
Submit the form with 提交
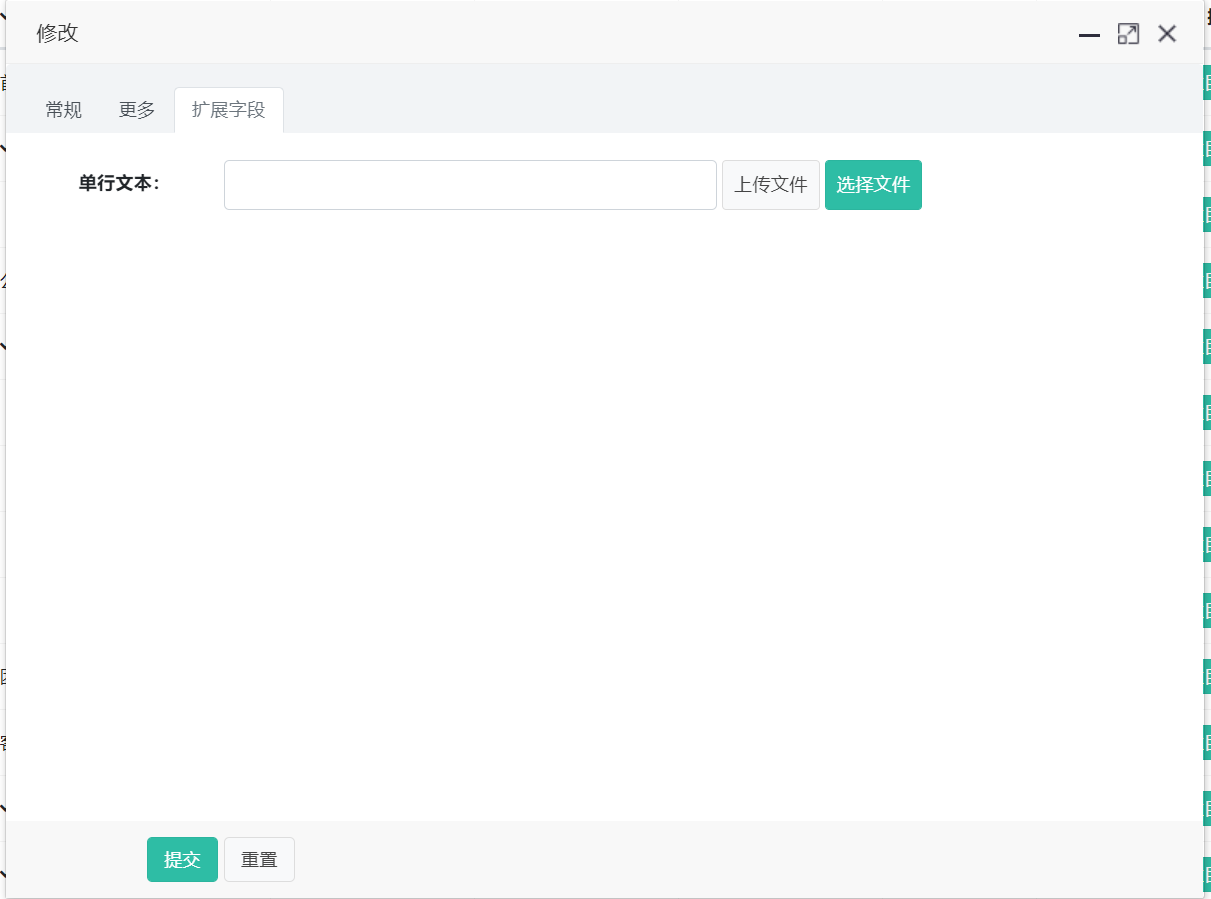(x=182, y=860)
